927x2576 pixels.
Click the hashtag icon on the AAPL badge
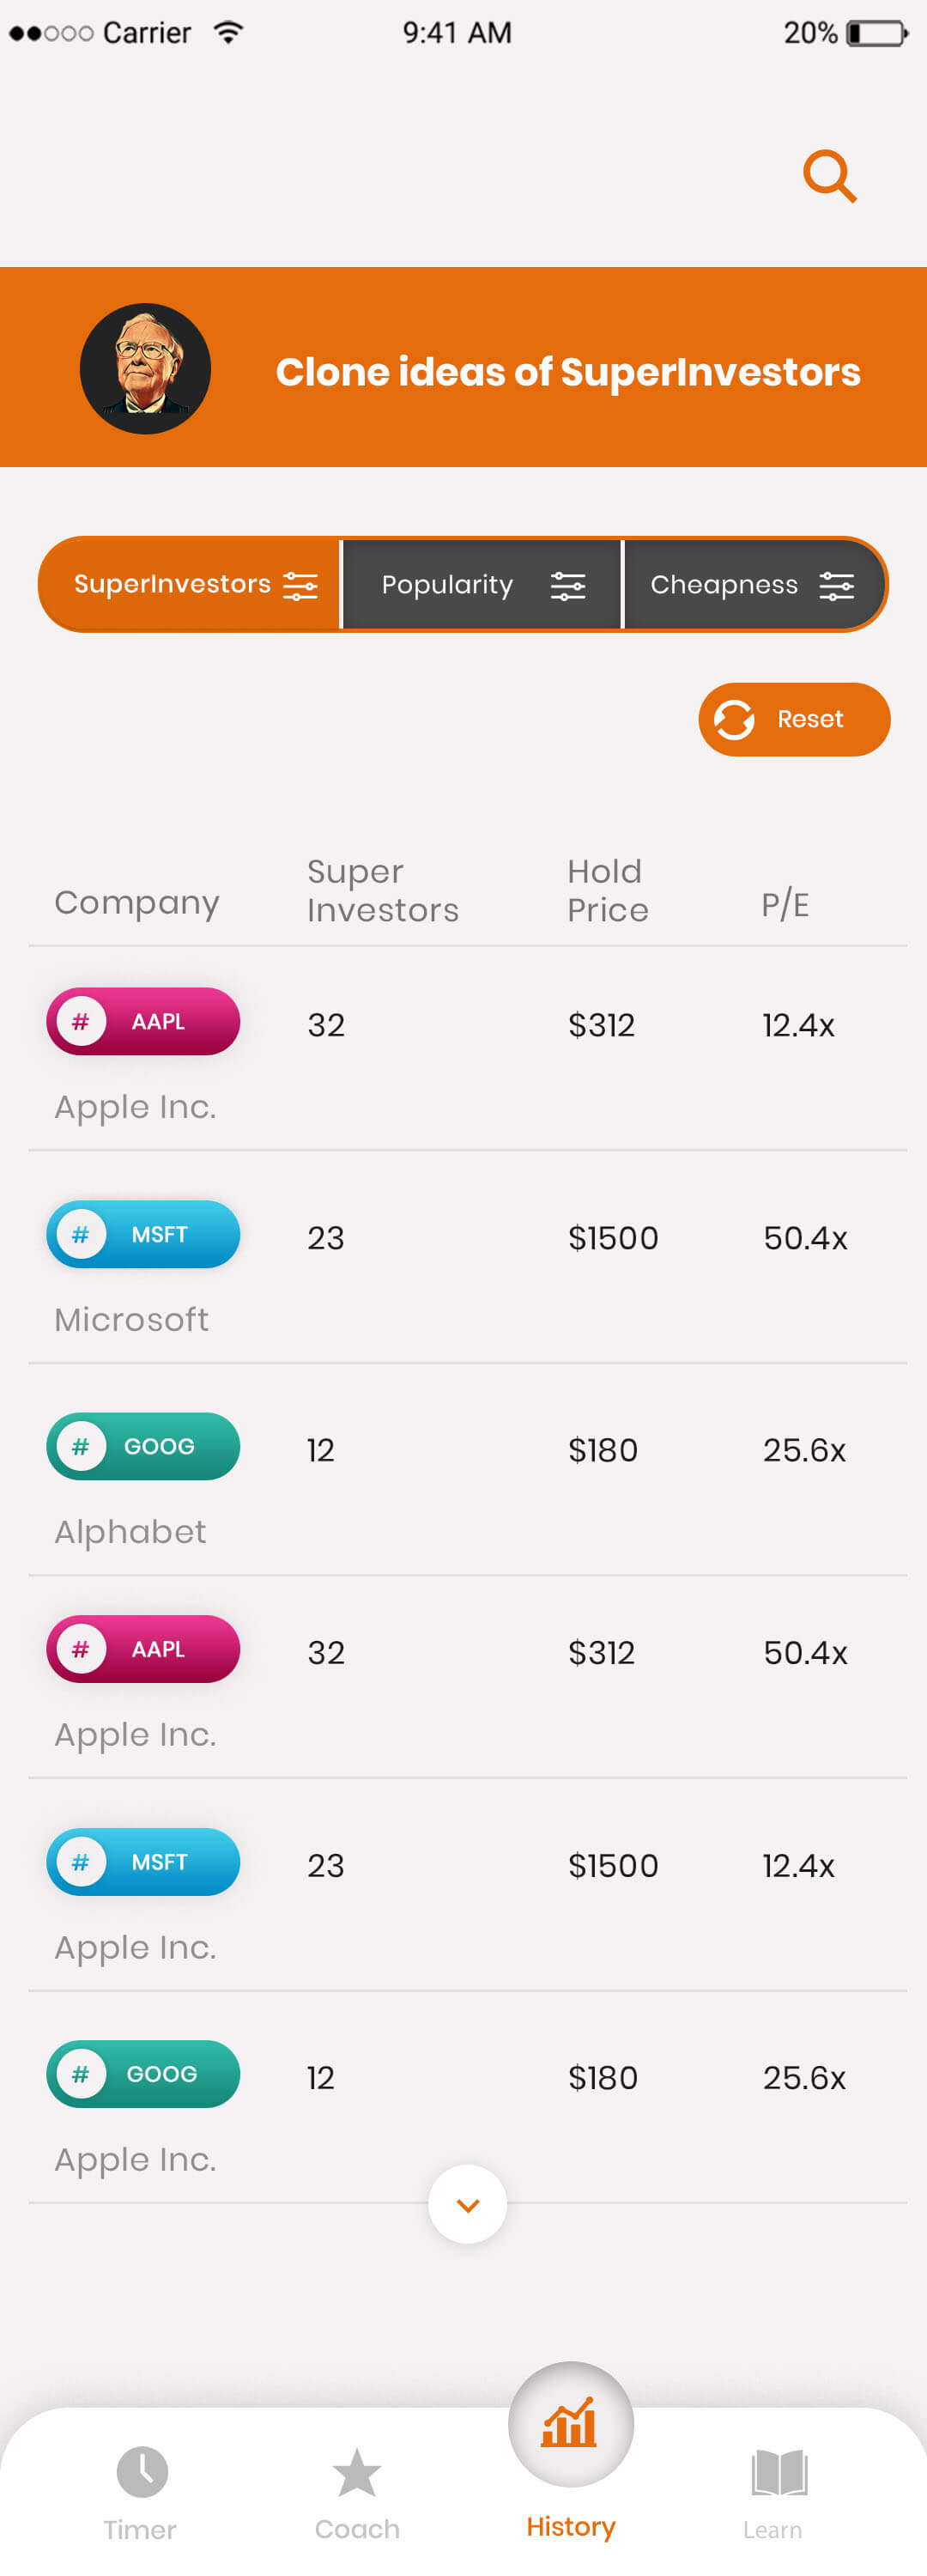click(81, 1021)
